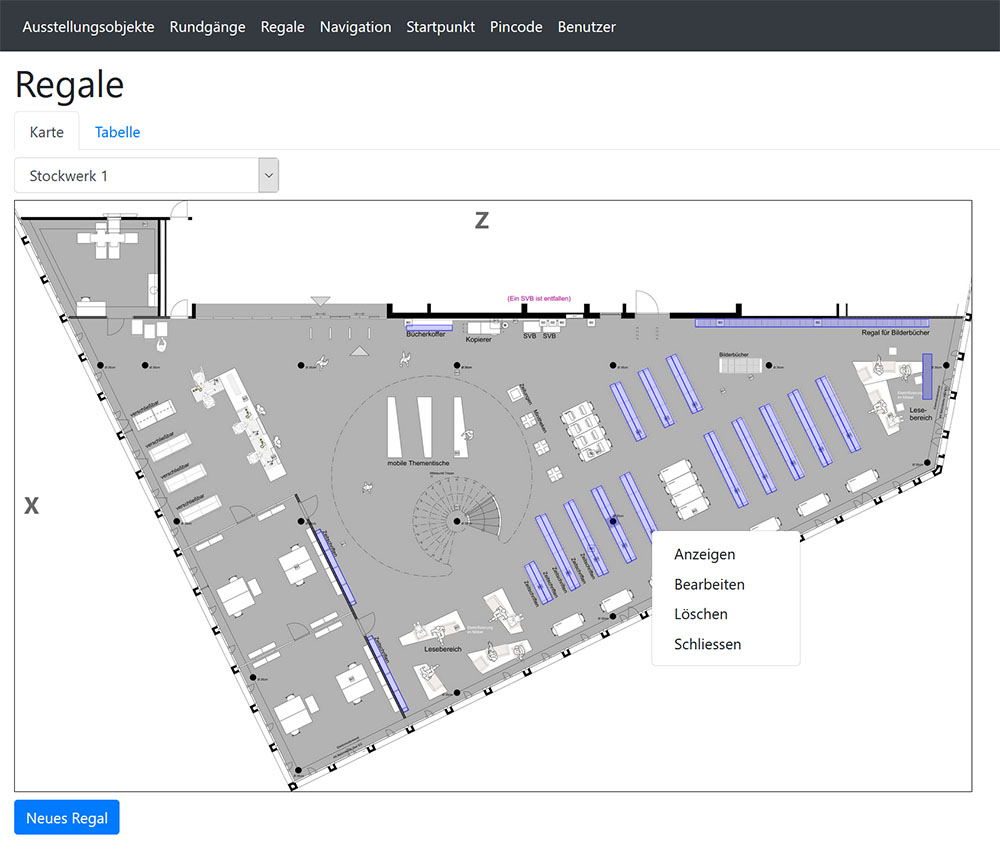Click the X axis label
The width and height of the screenshot is (1000, 850).
[x=31, y=506]
